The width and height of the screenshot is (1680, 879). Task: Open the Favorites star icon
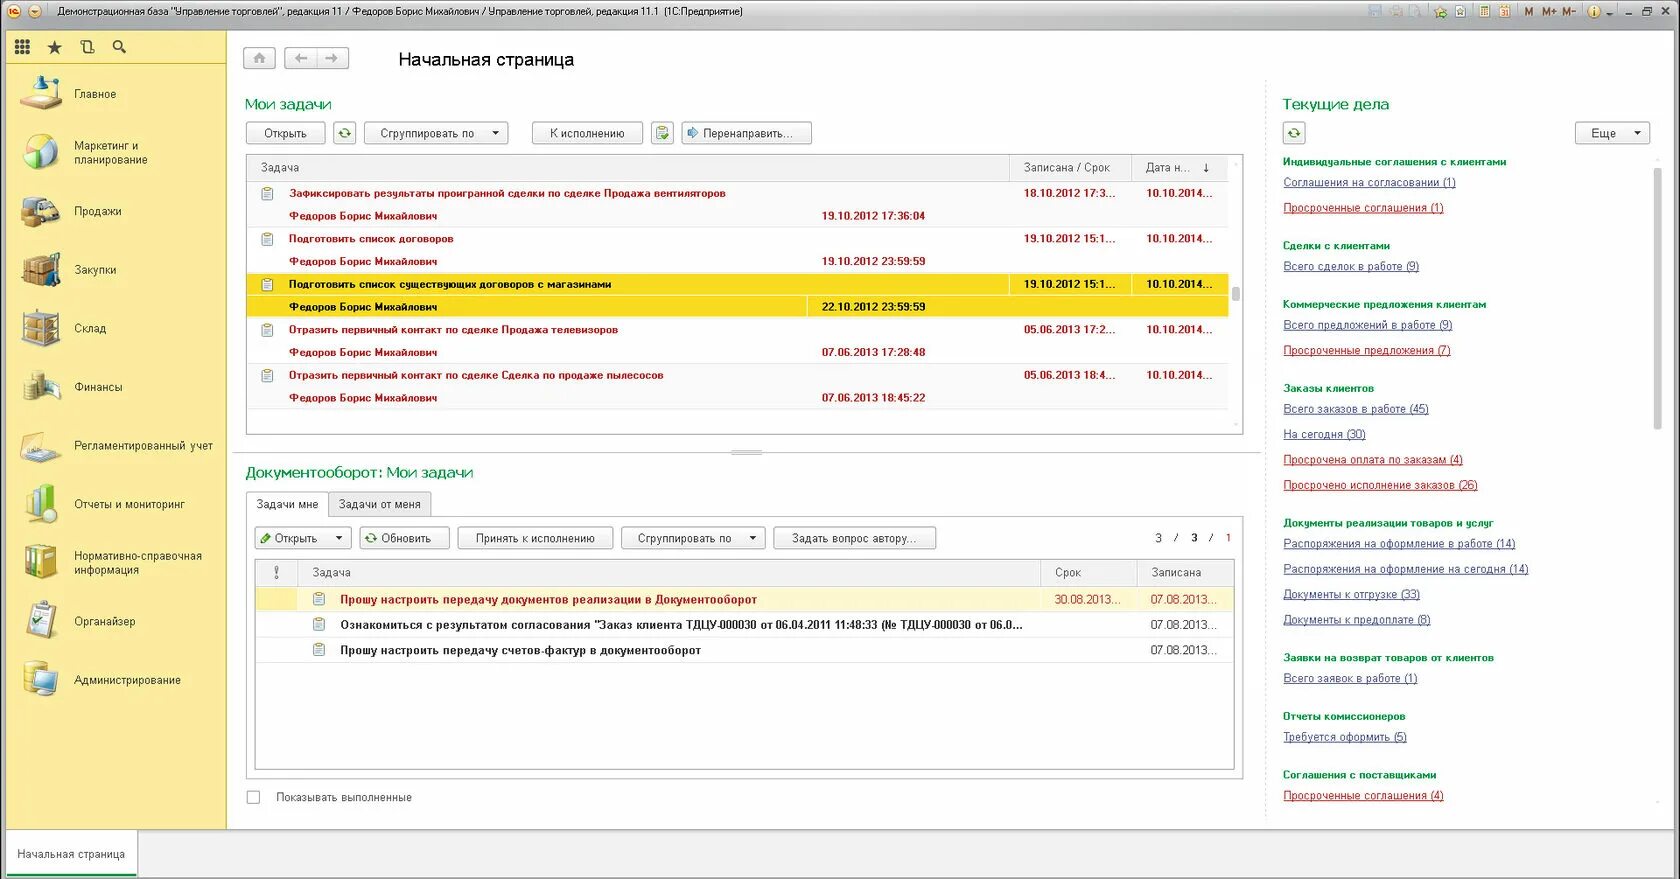(54, 47)
